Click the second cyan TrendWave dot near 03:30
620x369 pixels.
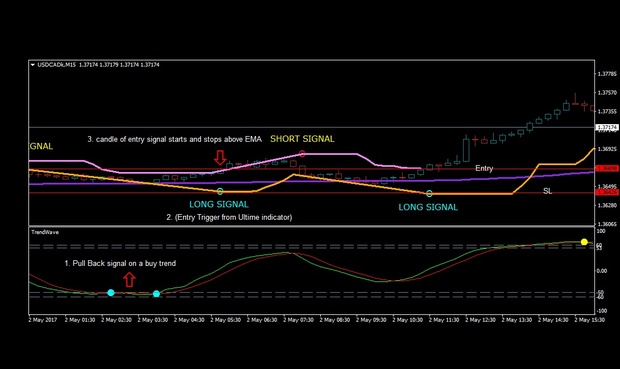coord(156,293)
